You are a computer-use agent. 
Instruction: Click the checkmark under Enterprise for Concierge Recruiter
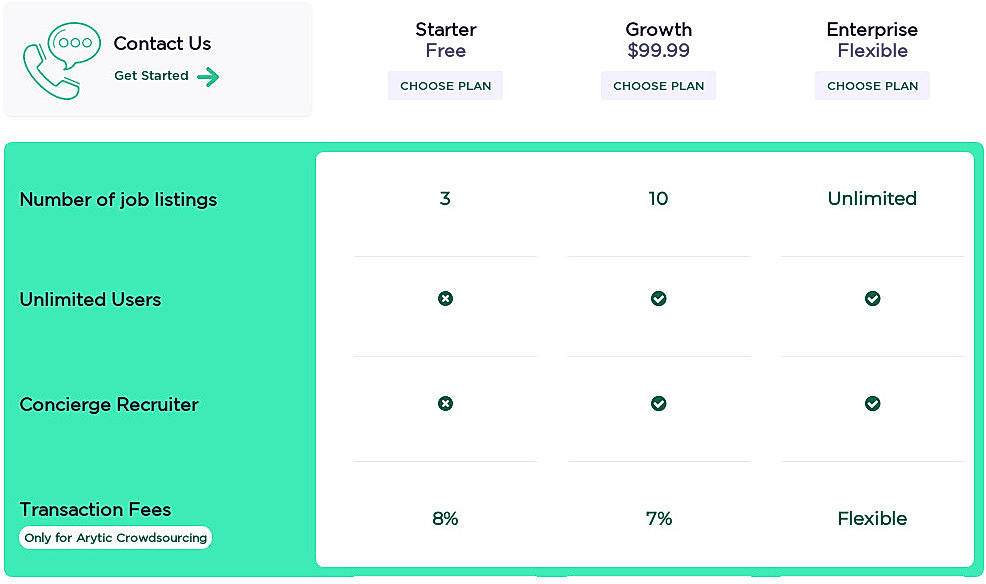[872, 404]
